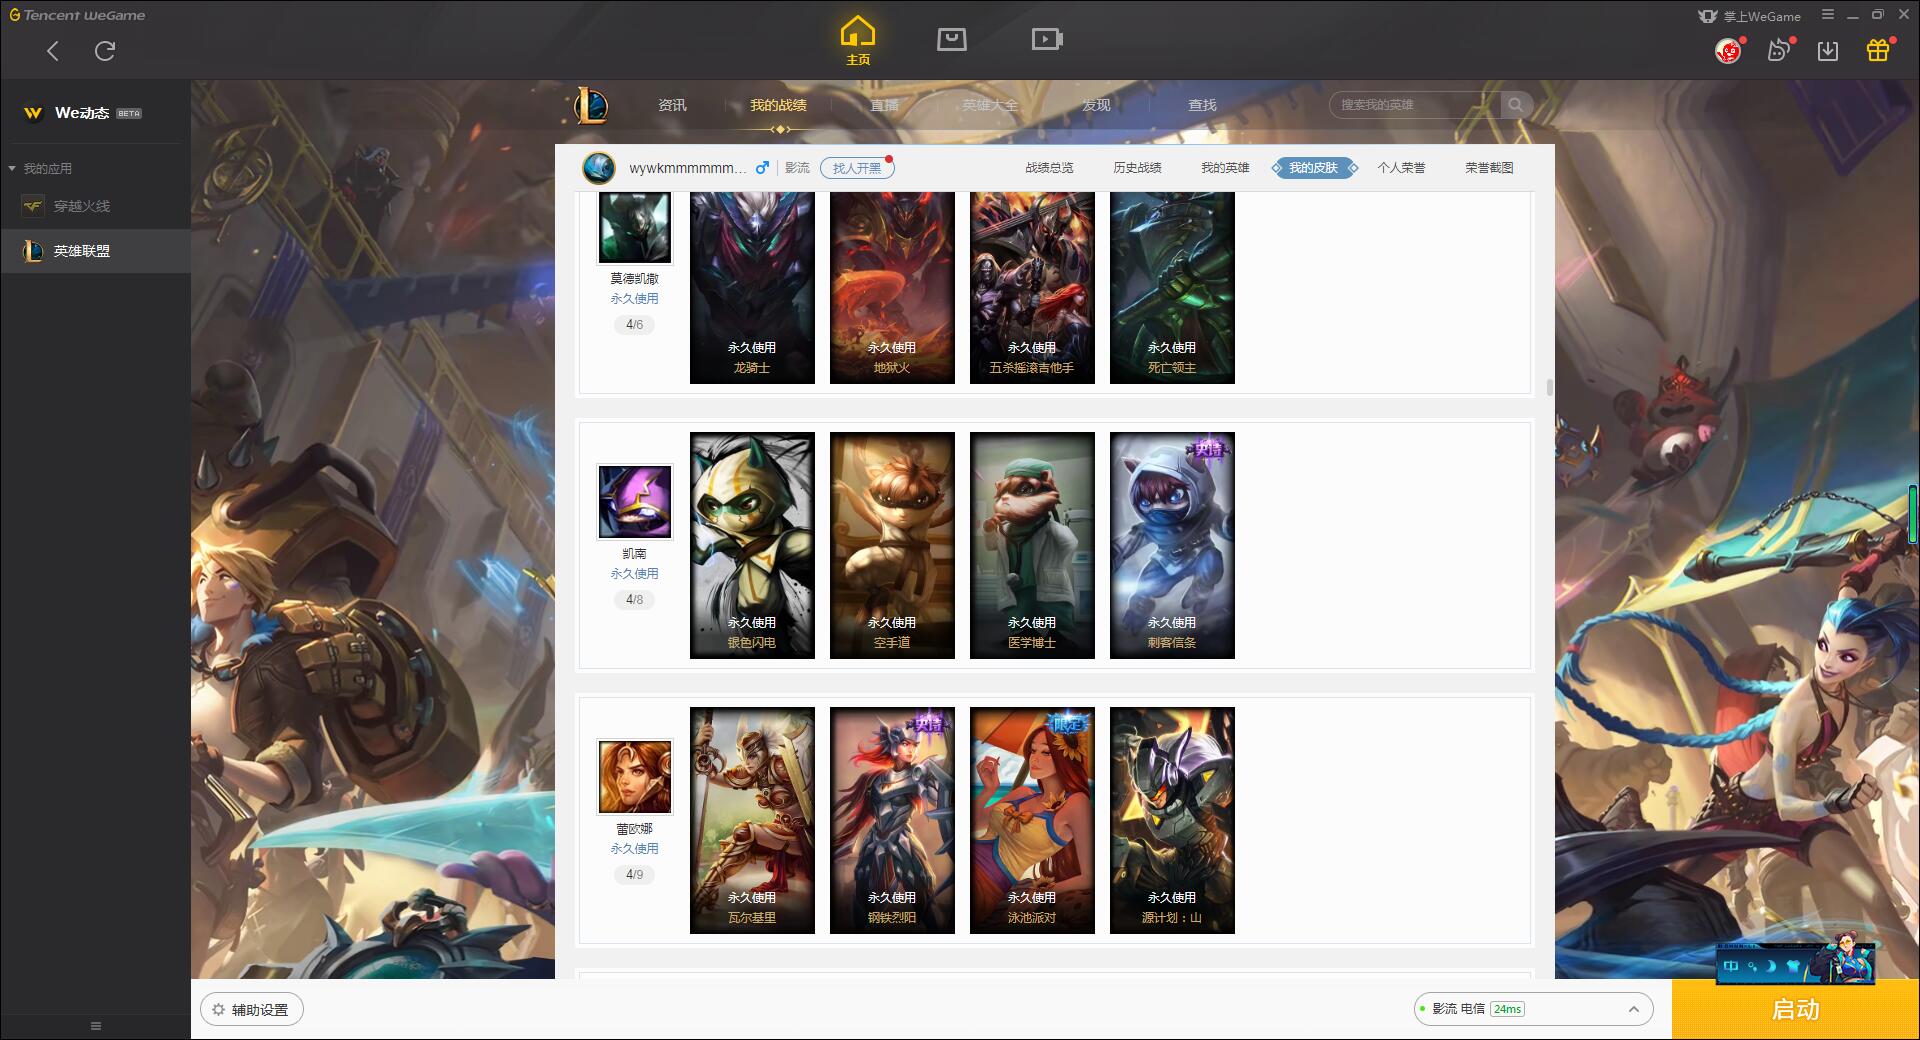View the 医学博士 skin thumbnail
Screen dimensions: 1920x1040
pos(1032,545)
